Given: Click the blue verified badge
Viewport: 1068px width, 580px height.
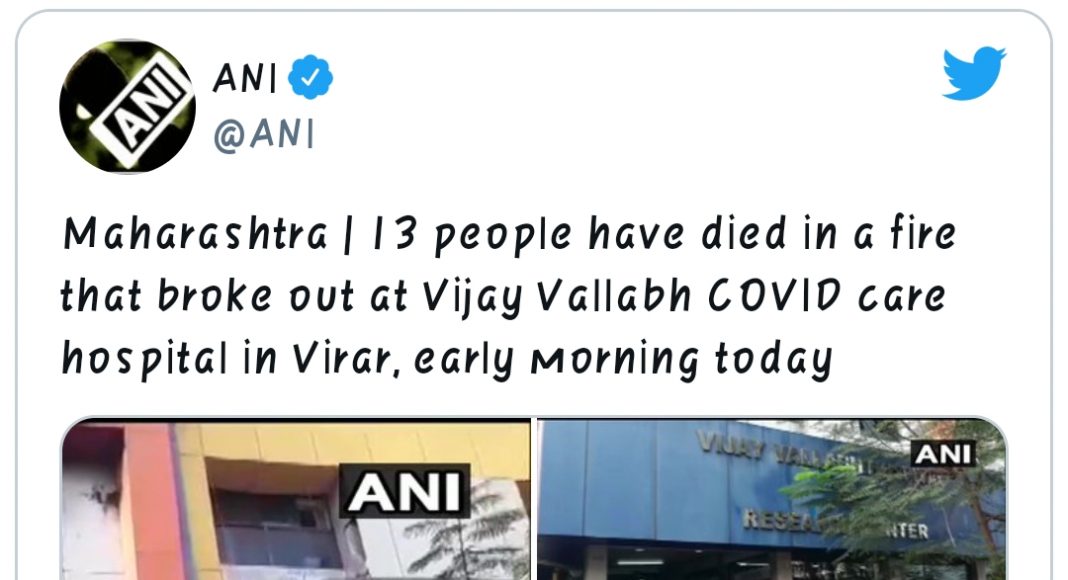Looking at the screenshot, I should click(310, 78).
